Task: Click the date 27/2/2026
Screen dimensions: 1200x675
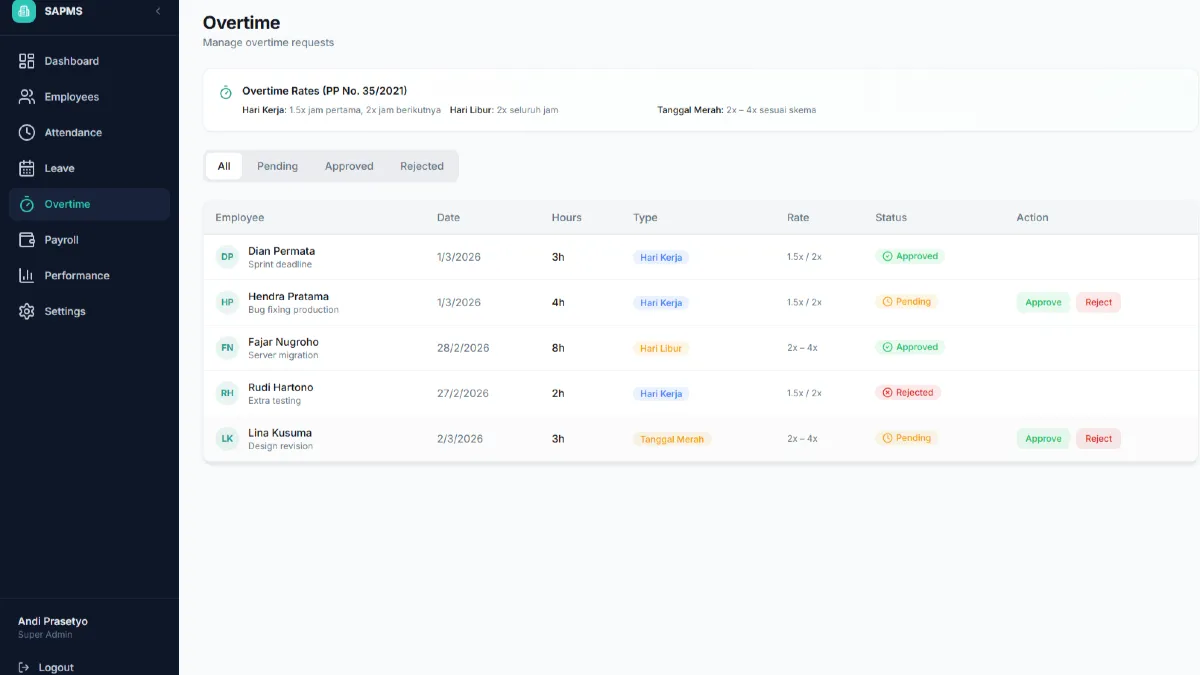Action: click(x=463, y=393)
